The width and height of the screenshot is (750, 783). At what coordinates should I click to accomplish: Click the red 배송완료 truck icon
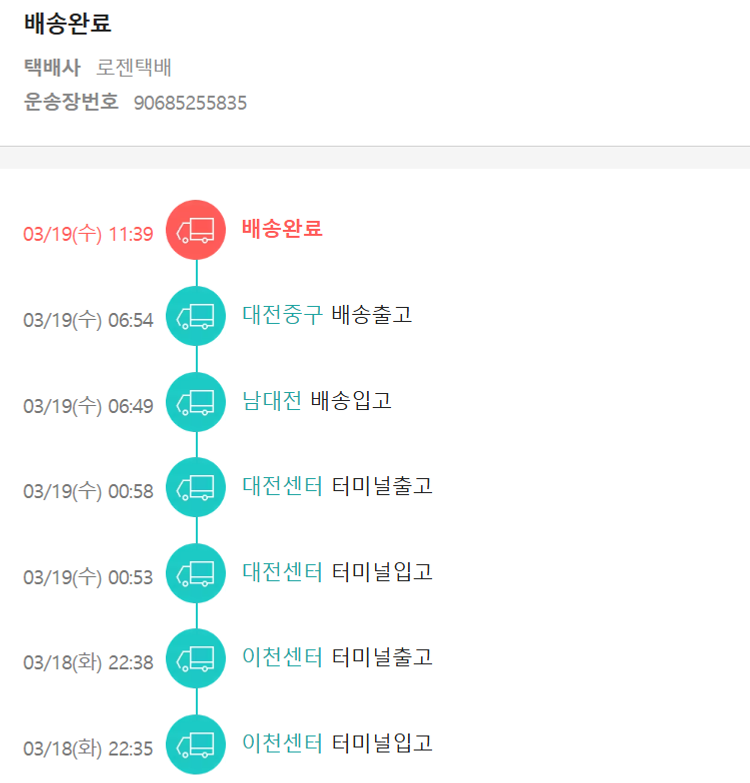click(x=196, y=230)
